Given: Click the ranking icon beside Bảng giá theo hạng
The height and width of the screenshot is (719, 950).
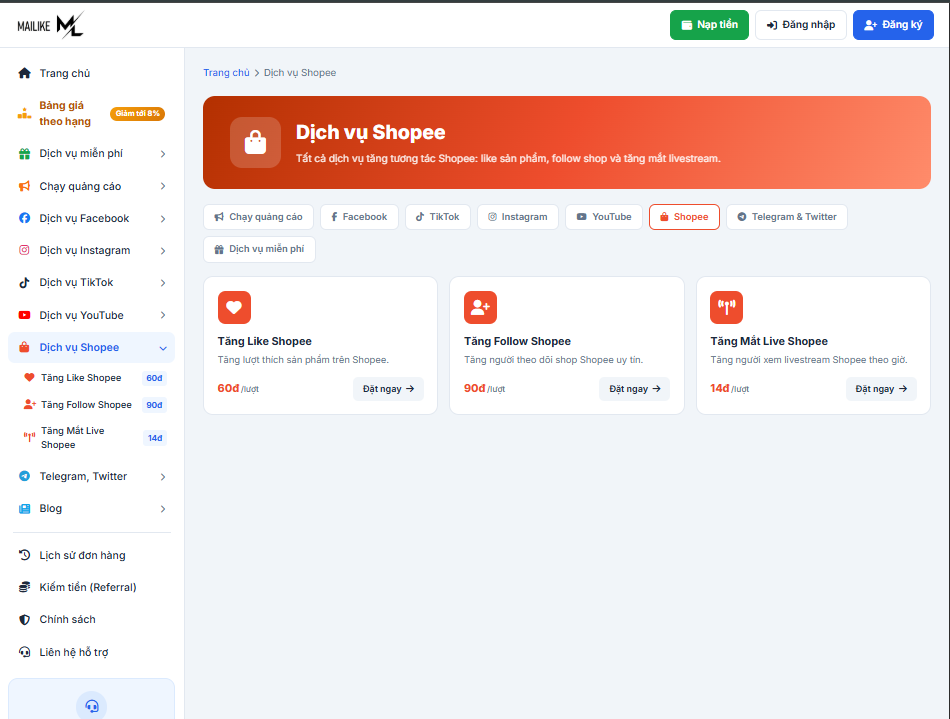Looking at the screenshot, I should point(24,113).
